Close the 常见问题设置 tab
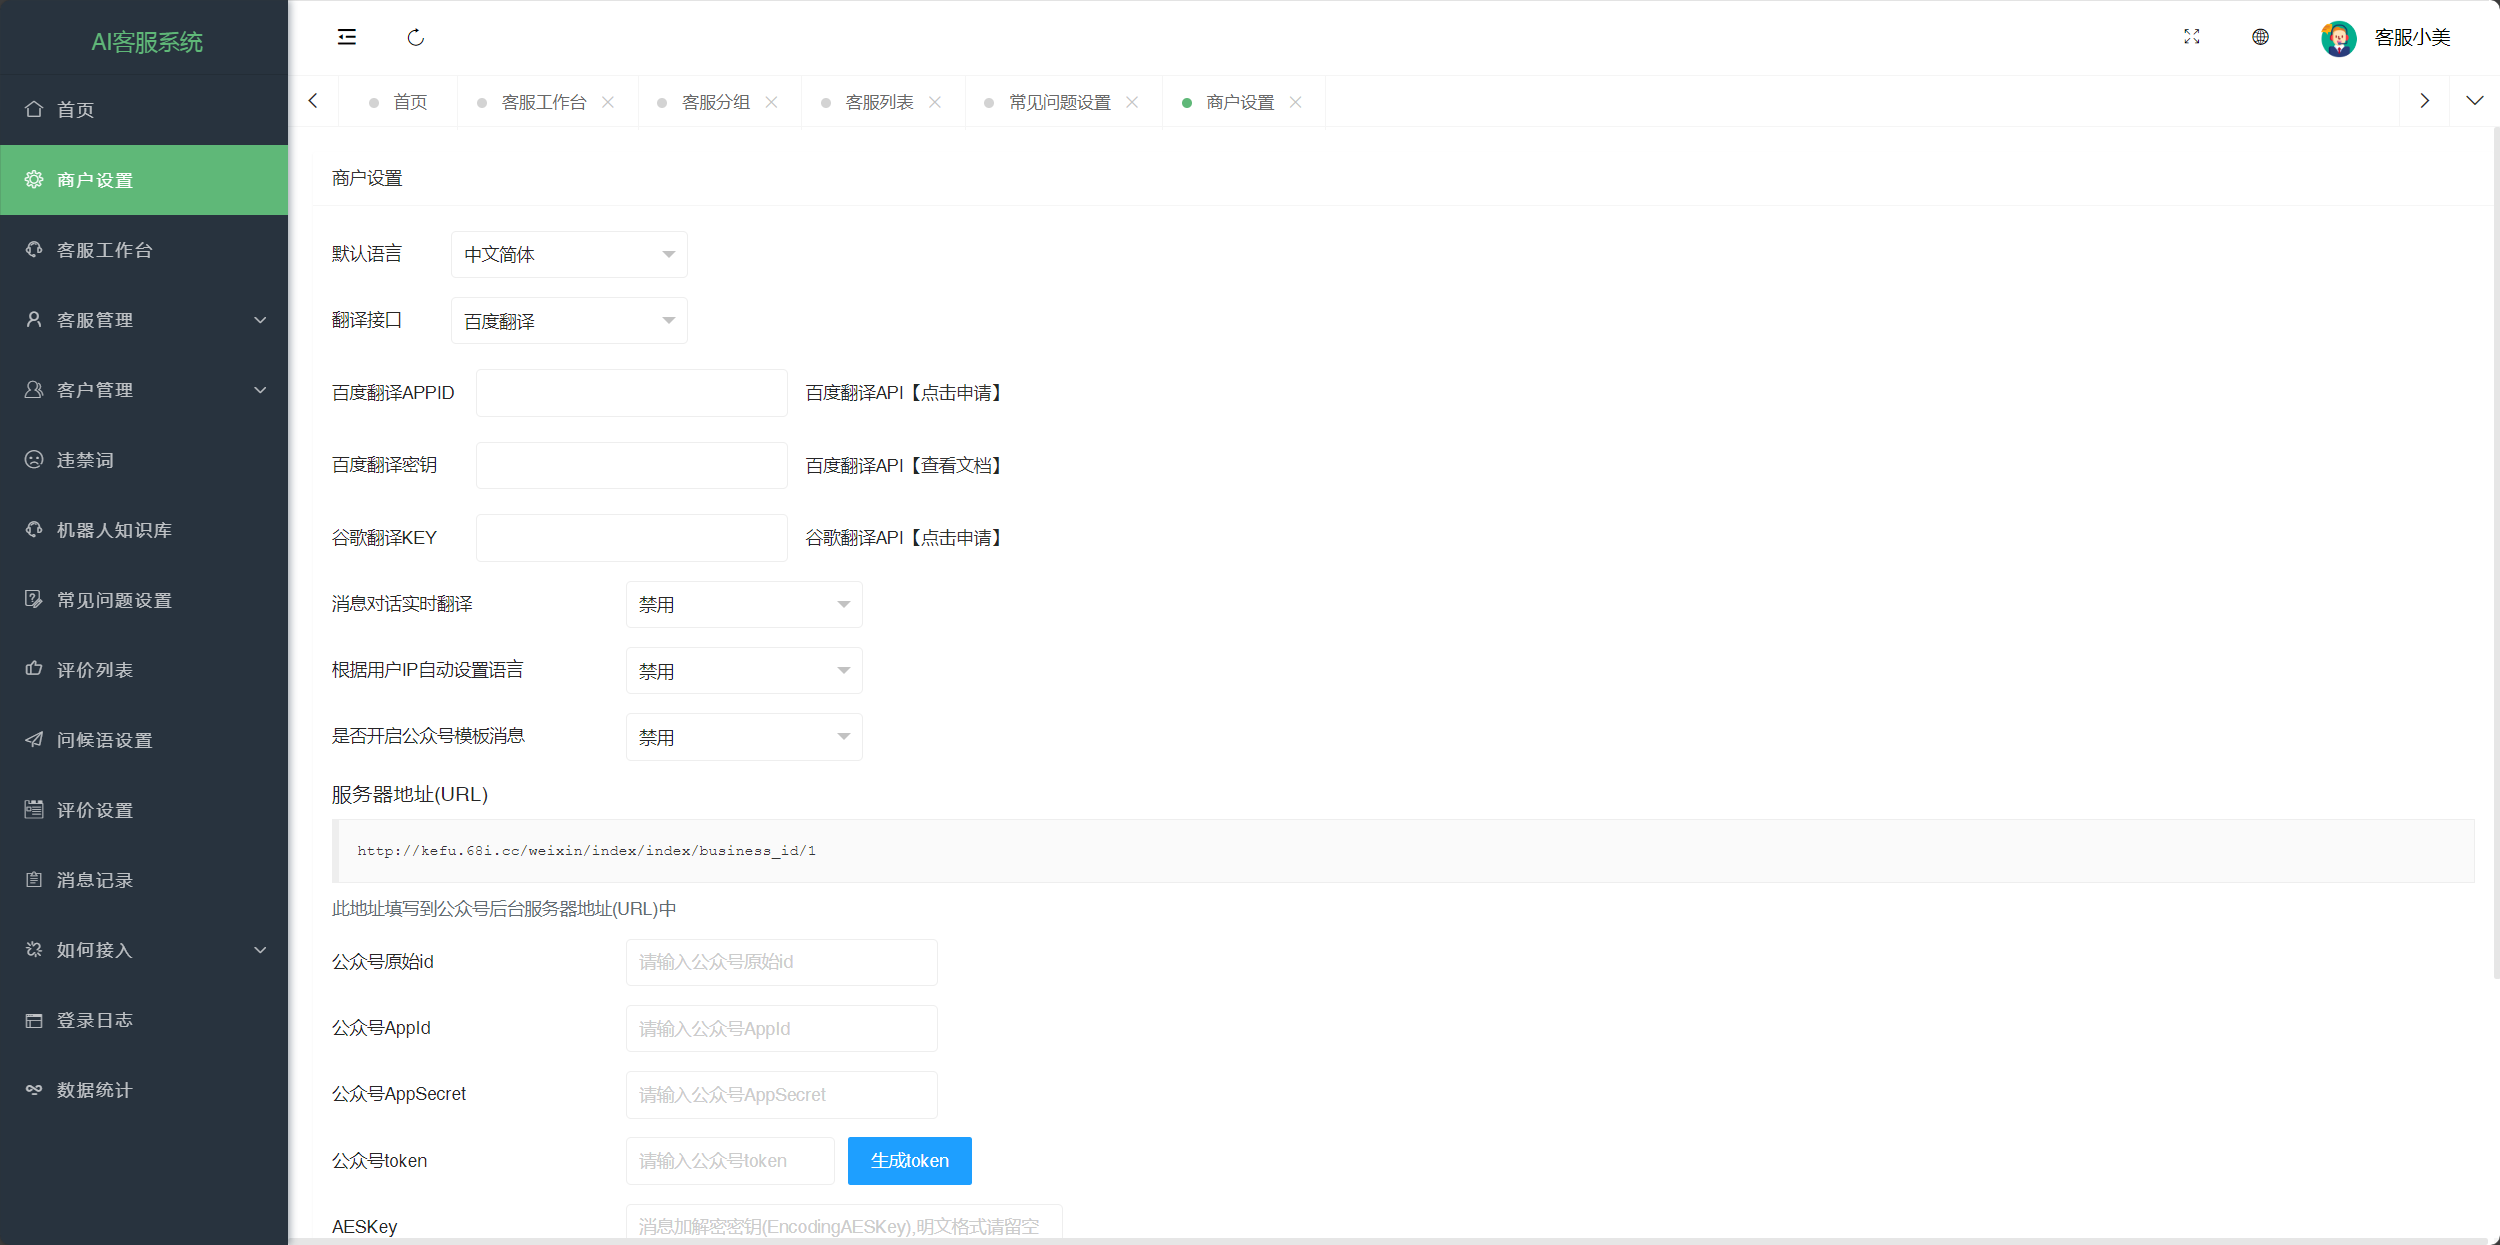 [1132, 102]
